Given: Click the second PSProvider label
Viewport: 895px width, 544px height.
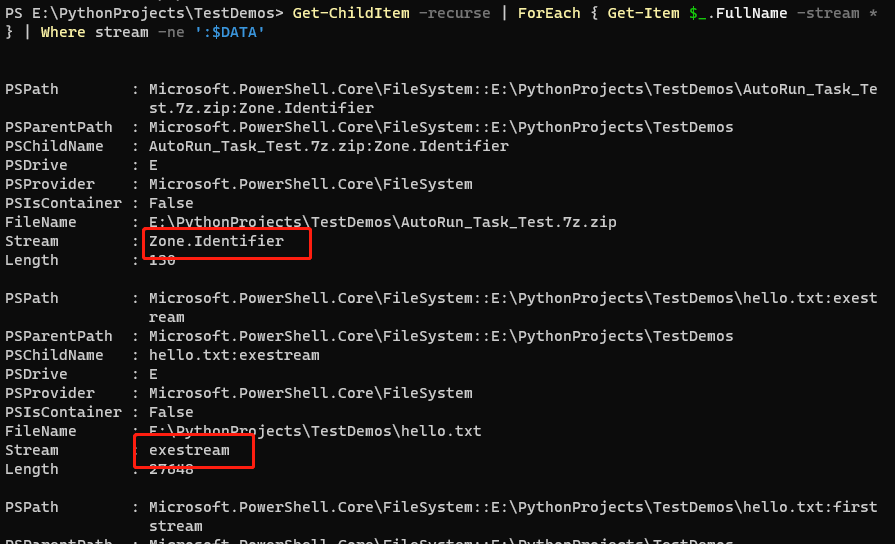Looking at the screenshot, I should pyautogui.click(x=50, y=393).
